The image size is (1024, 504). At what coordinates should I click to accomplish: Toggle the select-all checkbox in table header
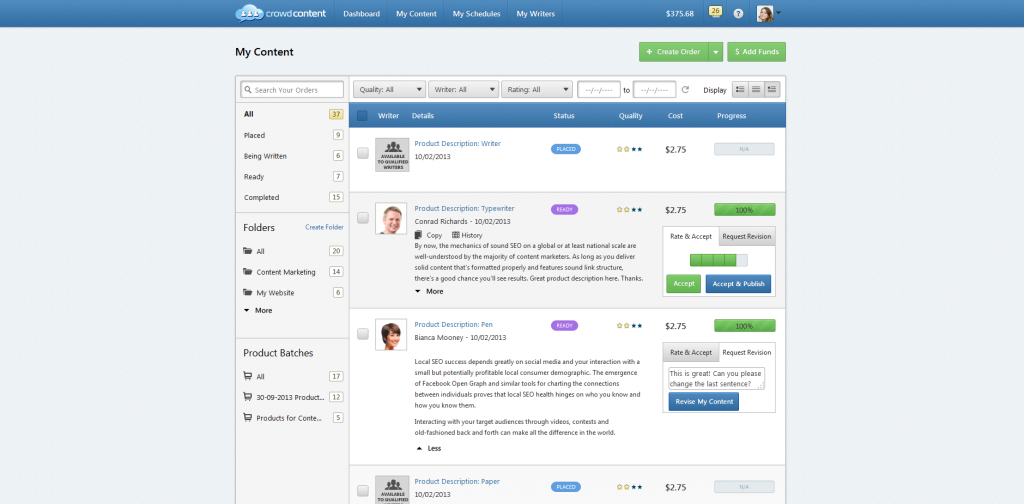click(362, 116)
